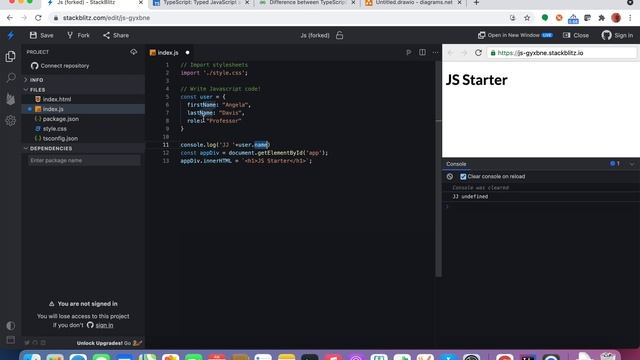Click line 11 console.log code
The width and height of the screenshot is (640, 360).
coord(225,145)
